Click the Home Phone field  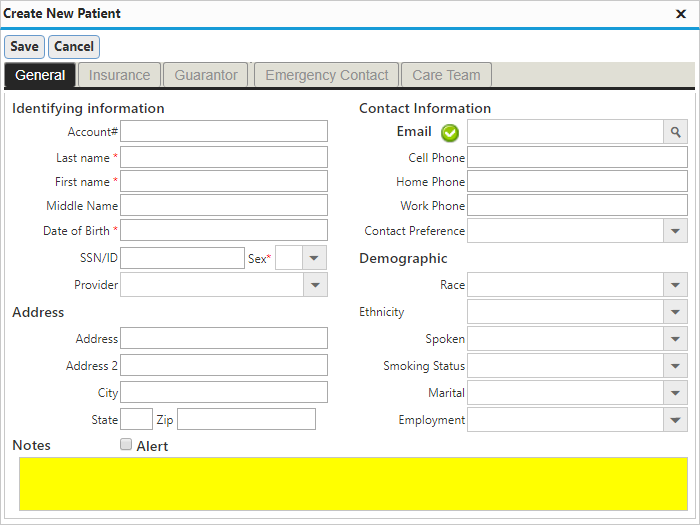tap(577, 181)
